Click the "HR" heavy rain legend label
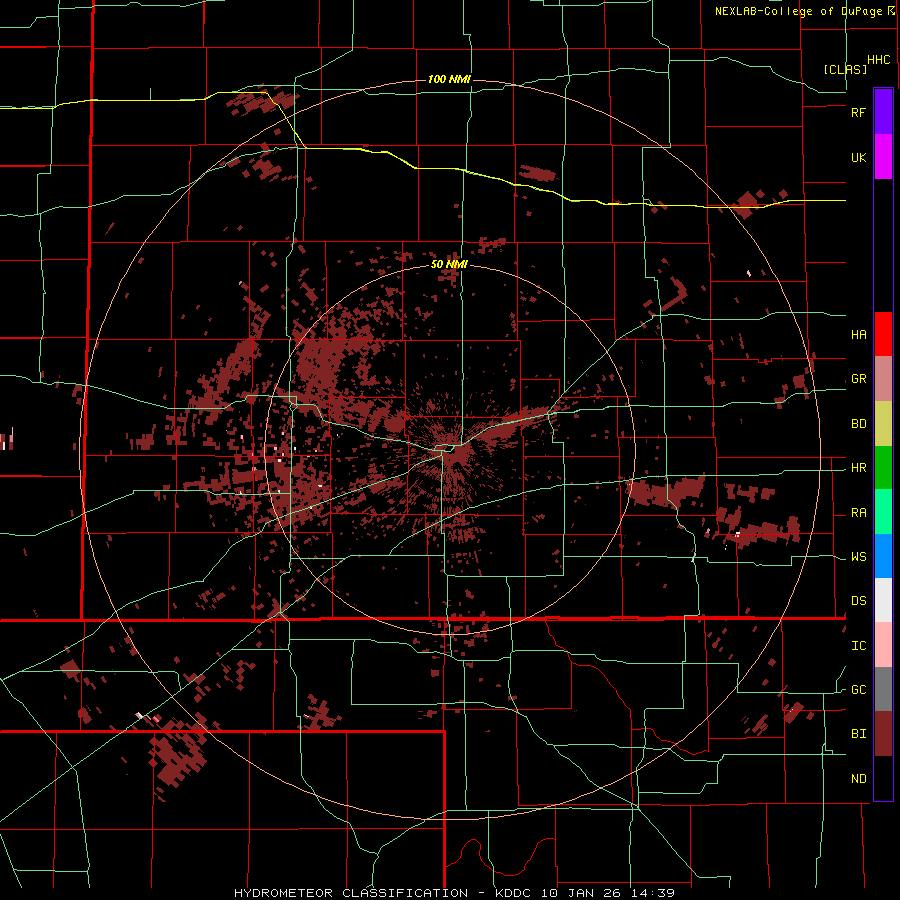Viewport: 900px width, 900px height. coord(858,468)
